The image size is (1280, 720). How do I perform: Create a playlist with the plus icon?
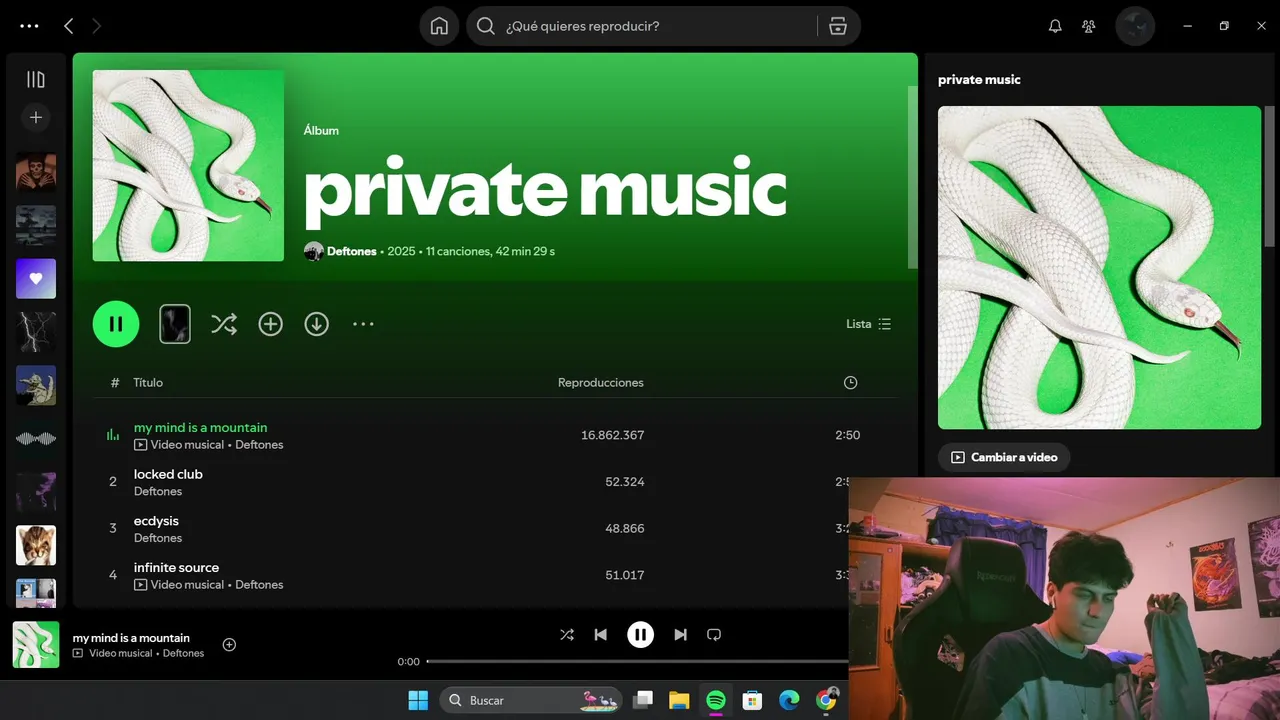36,117
